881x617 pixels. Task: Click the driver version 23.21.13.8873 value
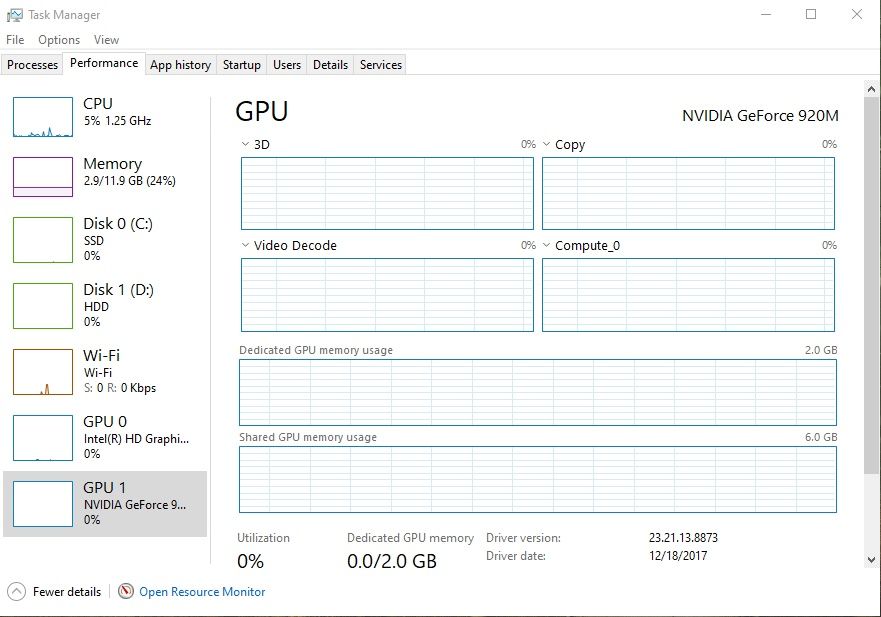683,538
